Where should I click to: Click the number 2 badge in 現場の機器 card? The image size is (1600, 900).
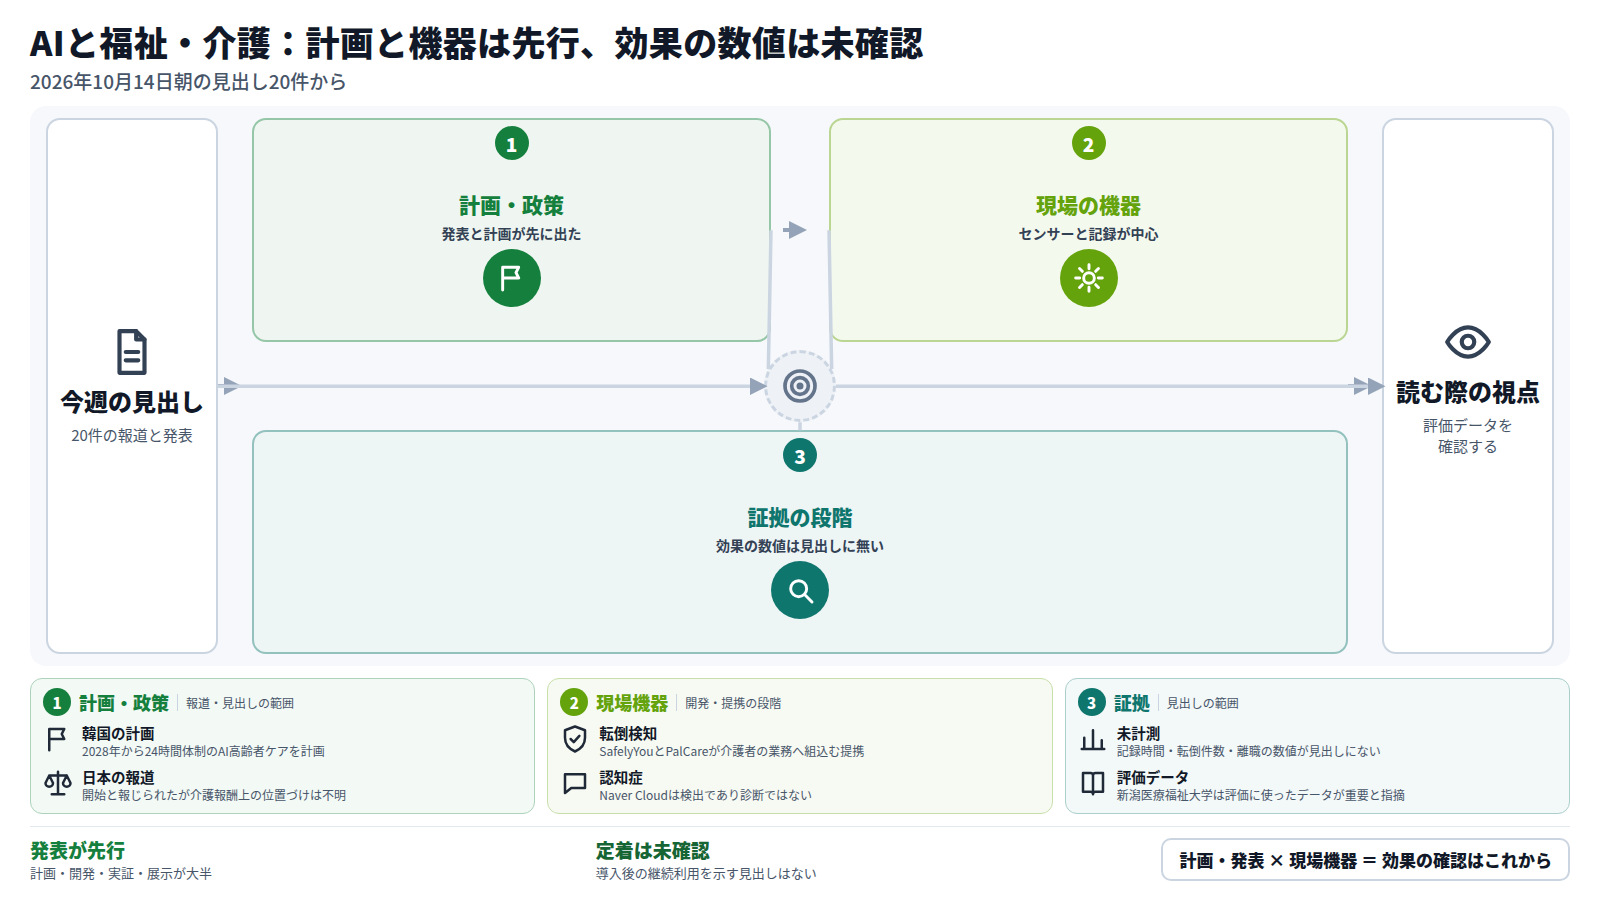click(1088, 144)
